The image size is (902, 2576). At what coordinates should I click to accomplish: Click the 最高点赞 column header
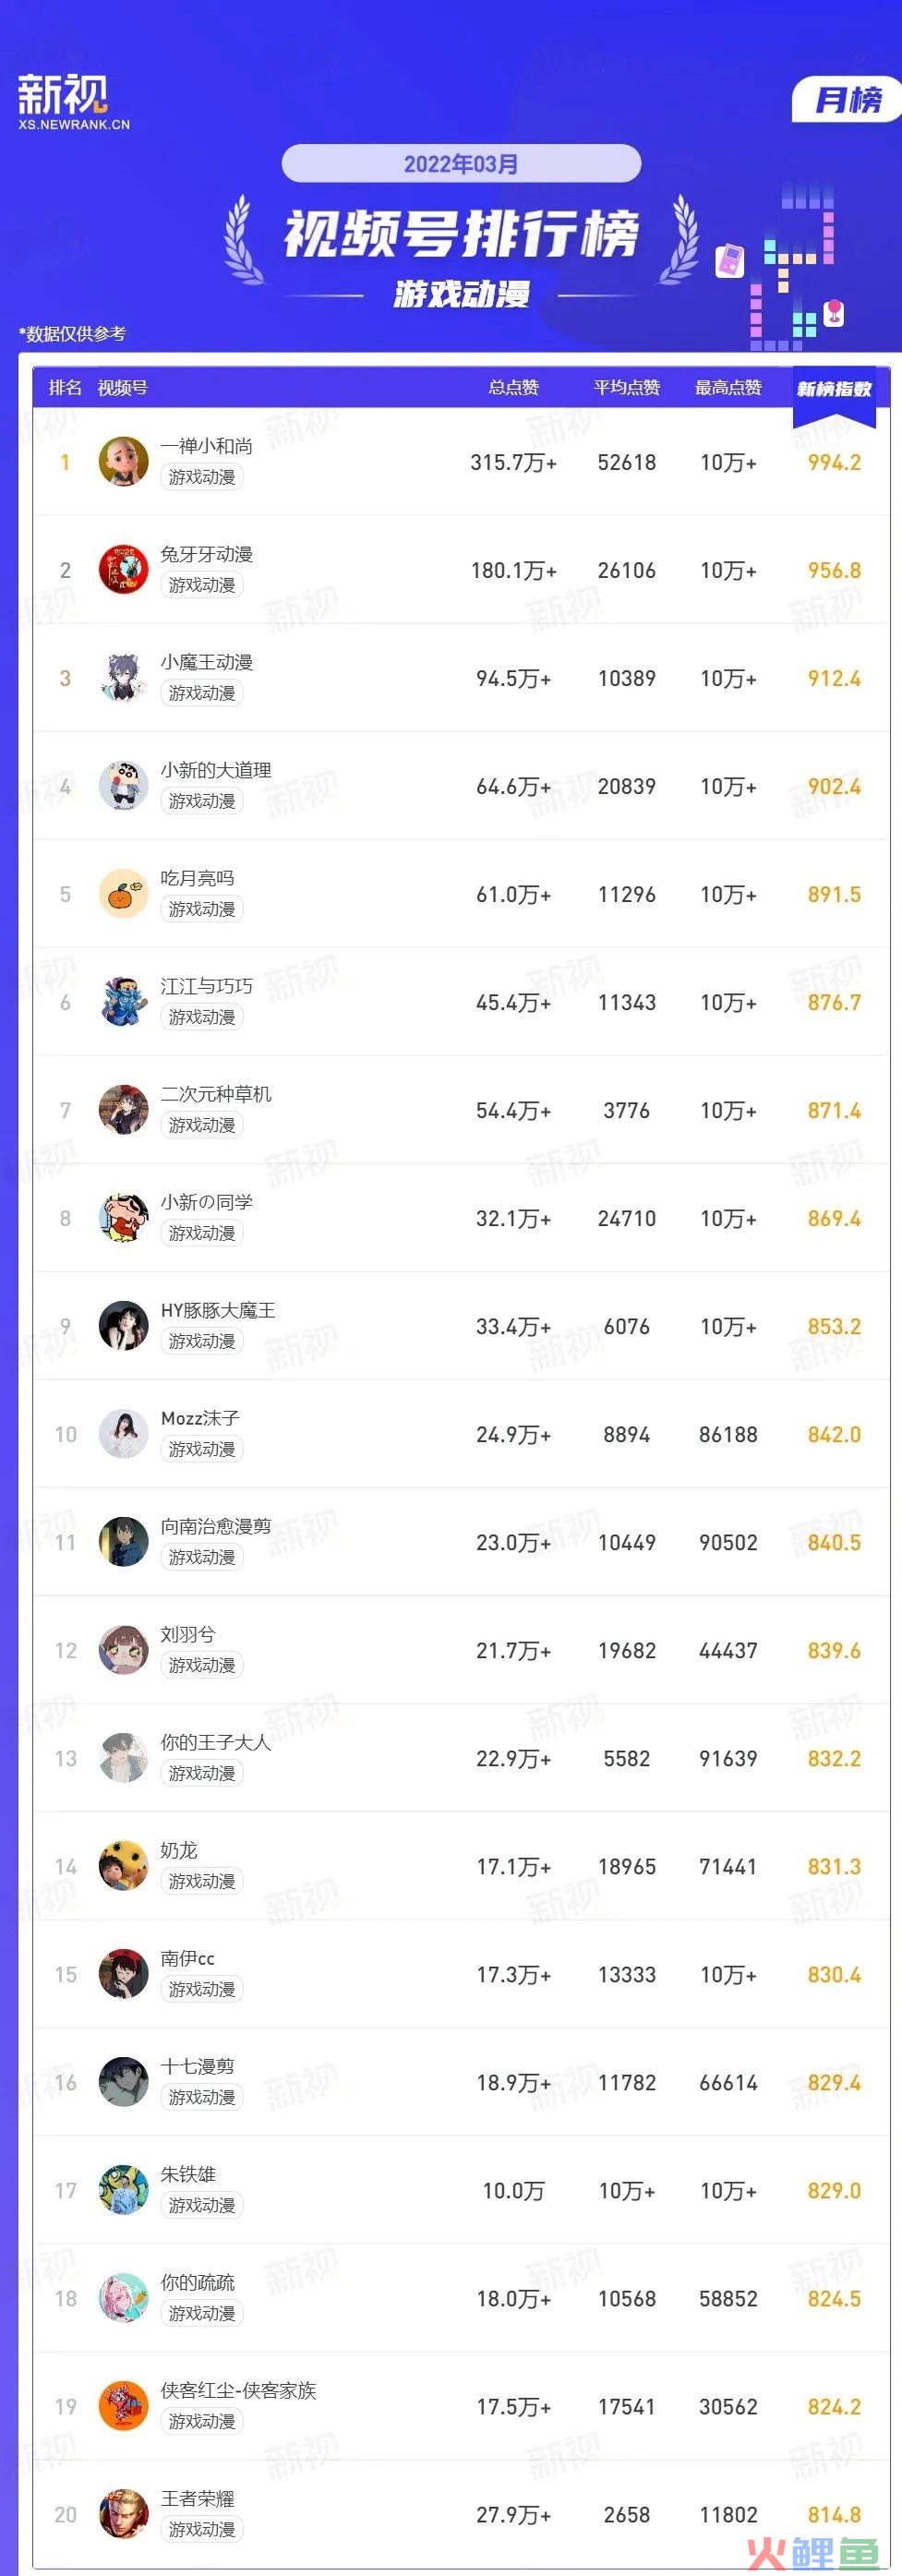(x=728, y=388)
